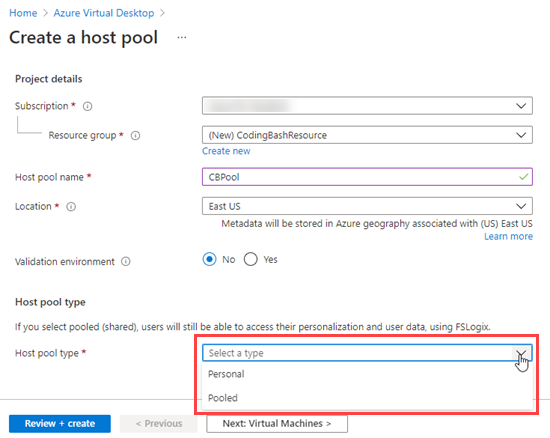Open the Learn more link
Viewport: 550px width, 438px height.
pyautogui.click(x=509, y=237)
